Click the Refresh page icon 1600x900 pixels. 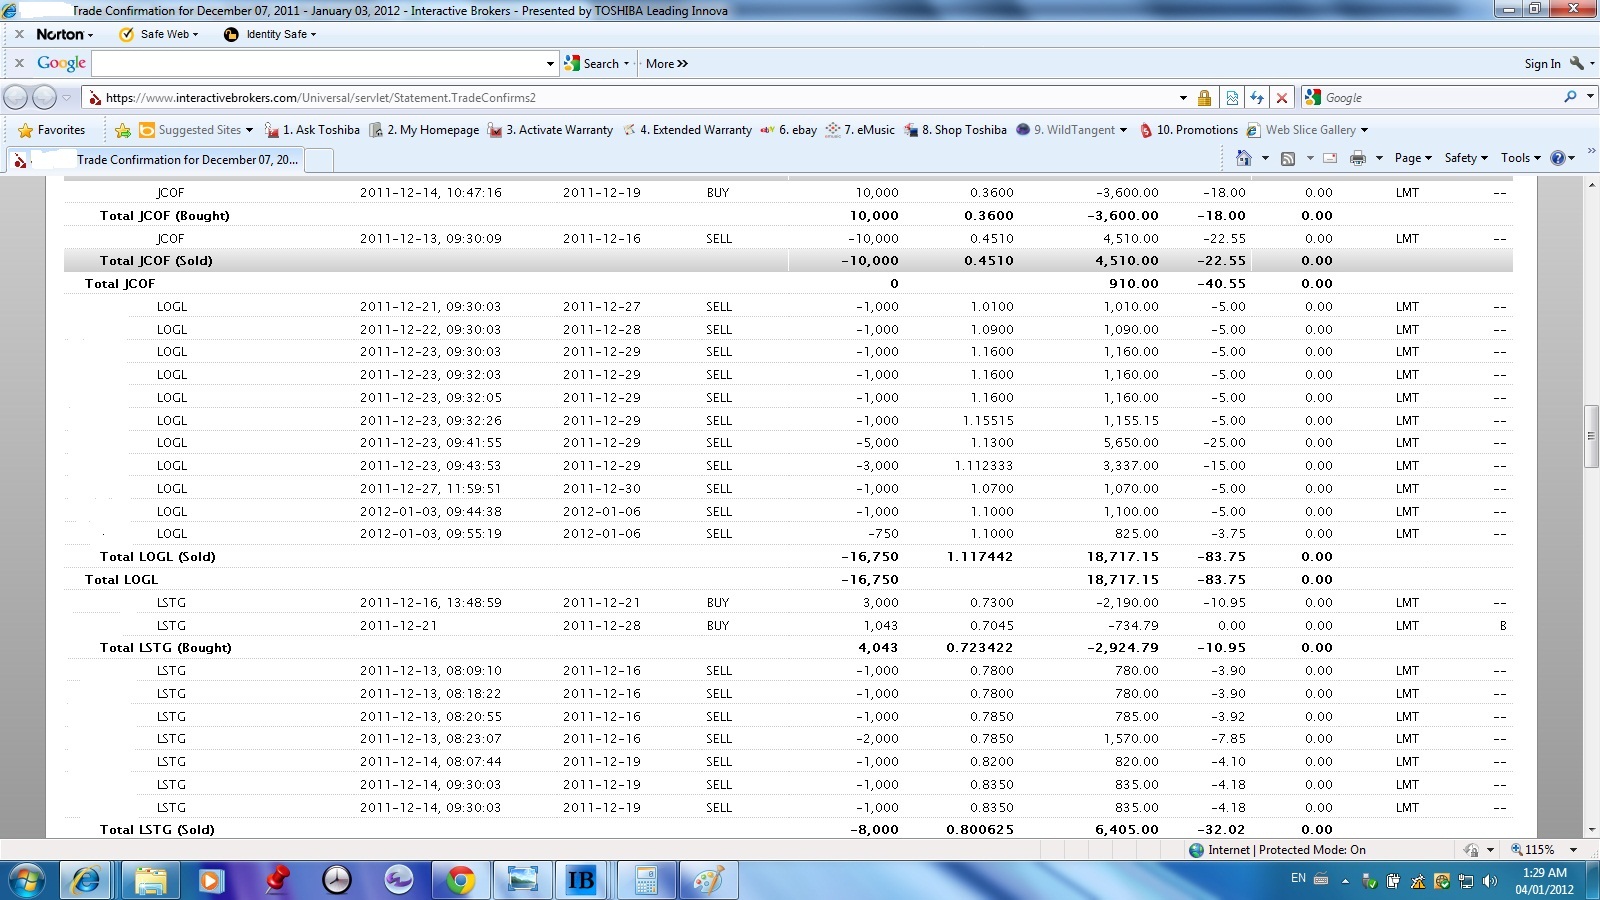[x=1257, y=98]
